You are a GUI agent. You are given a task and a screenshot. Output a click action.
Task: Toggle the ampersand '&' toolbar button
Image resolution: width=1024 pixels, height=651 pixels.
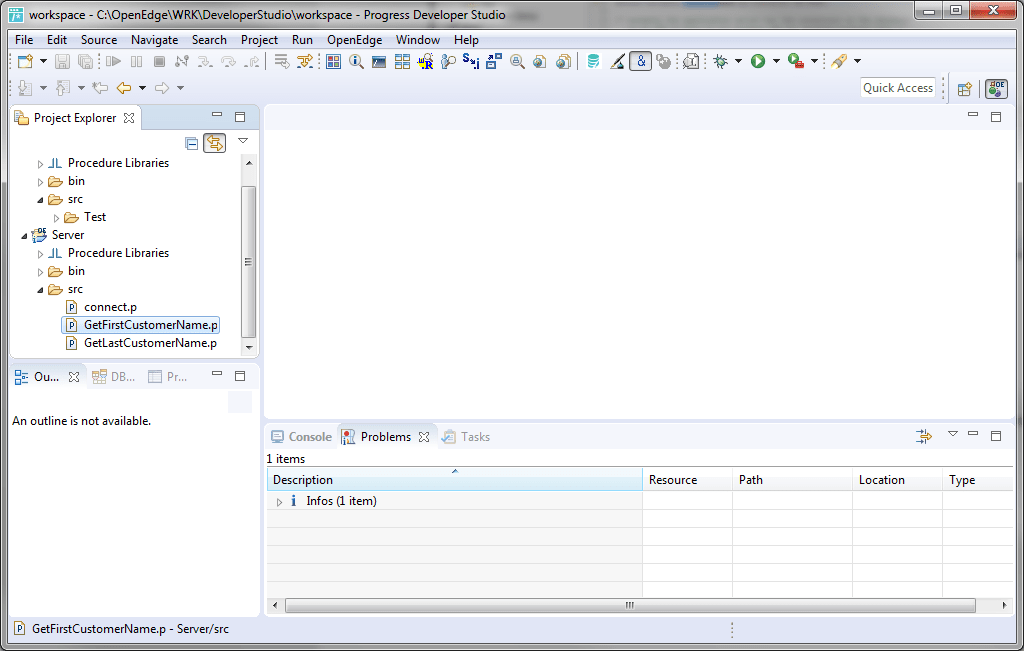click(641, 61)
